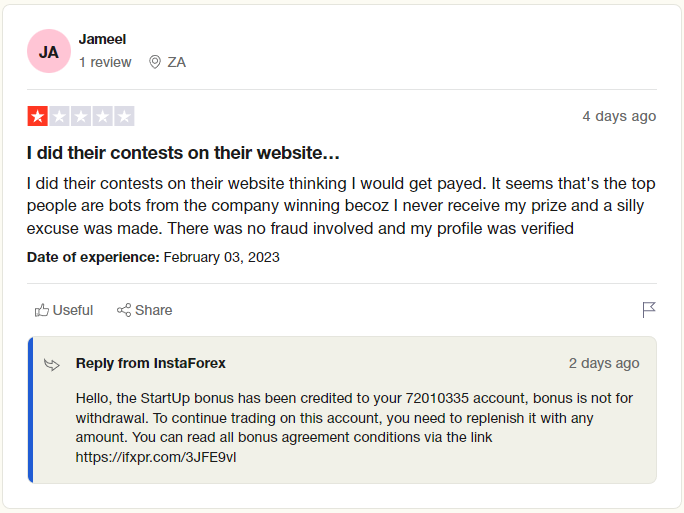
Task: Open the review title heading link
Action: 183,153
